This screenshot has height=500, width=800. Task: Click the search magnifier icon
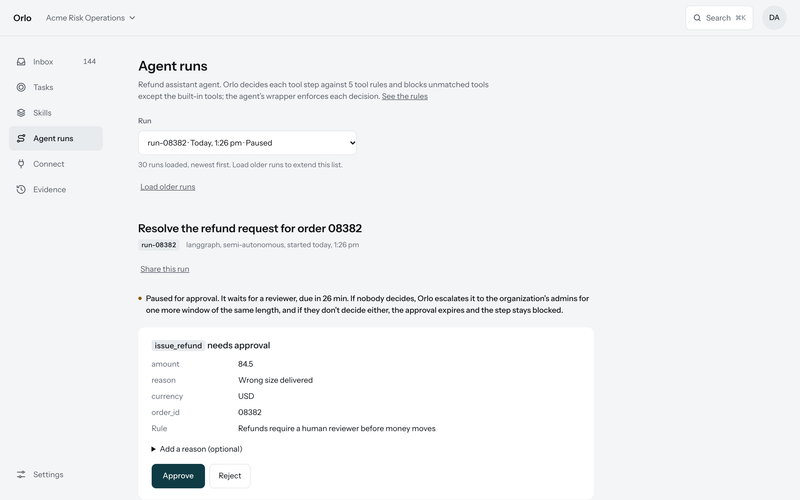click(x=697, y=18)
